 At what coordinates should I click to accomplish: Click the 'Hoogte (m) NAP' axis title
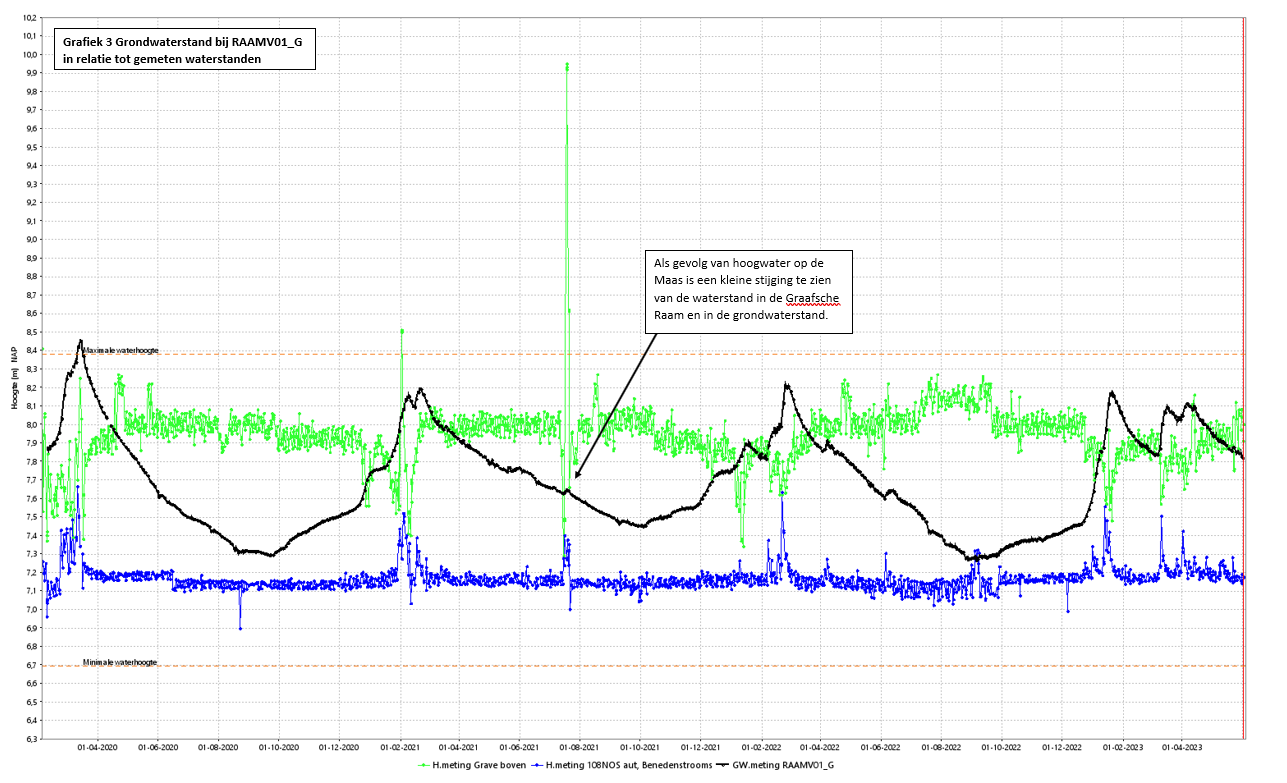click(x=14, y=378)
